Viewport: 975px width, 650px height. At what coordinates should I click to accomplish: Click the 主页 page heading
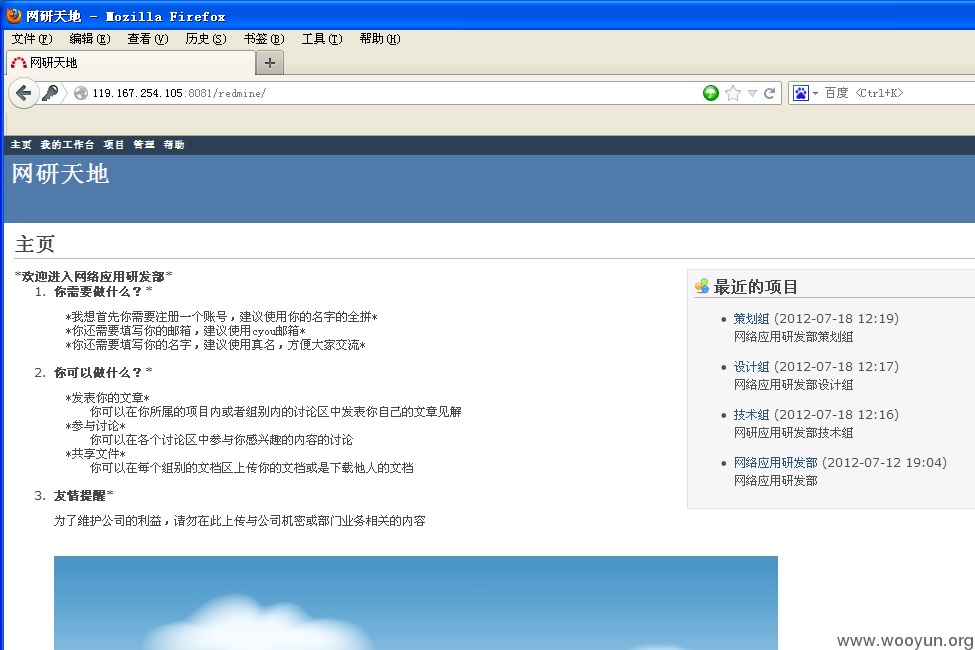35,244
